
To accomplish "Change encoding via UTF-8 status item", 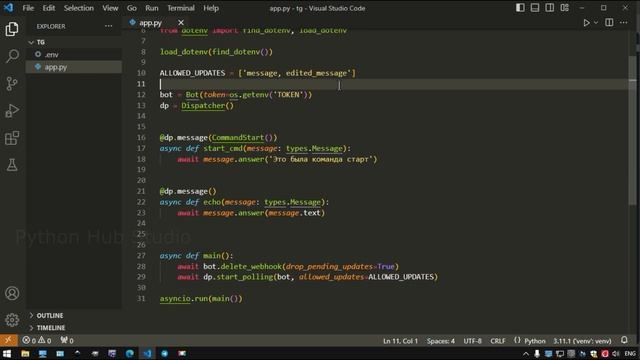I will 473,341.
